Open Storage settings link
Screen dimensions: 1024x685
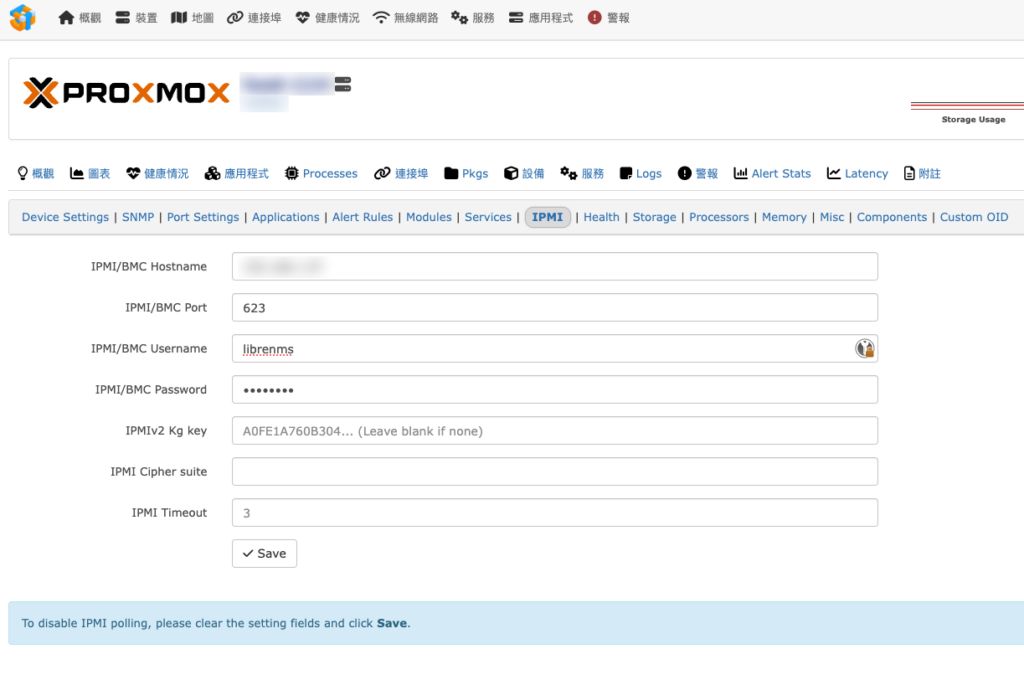tap(654, 217)
